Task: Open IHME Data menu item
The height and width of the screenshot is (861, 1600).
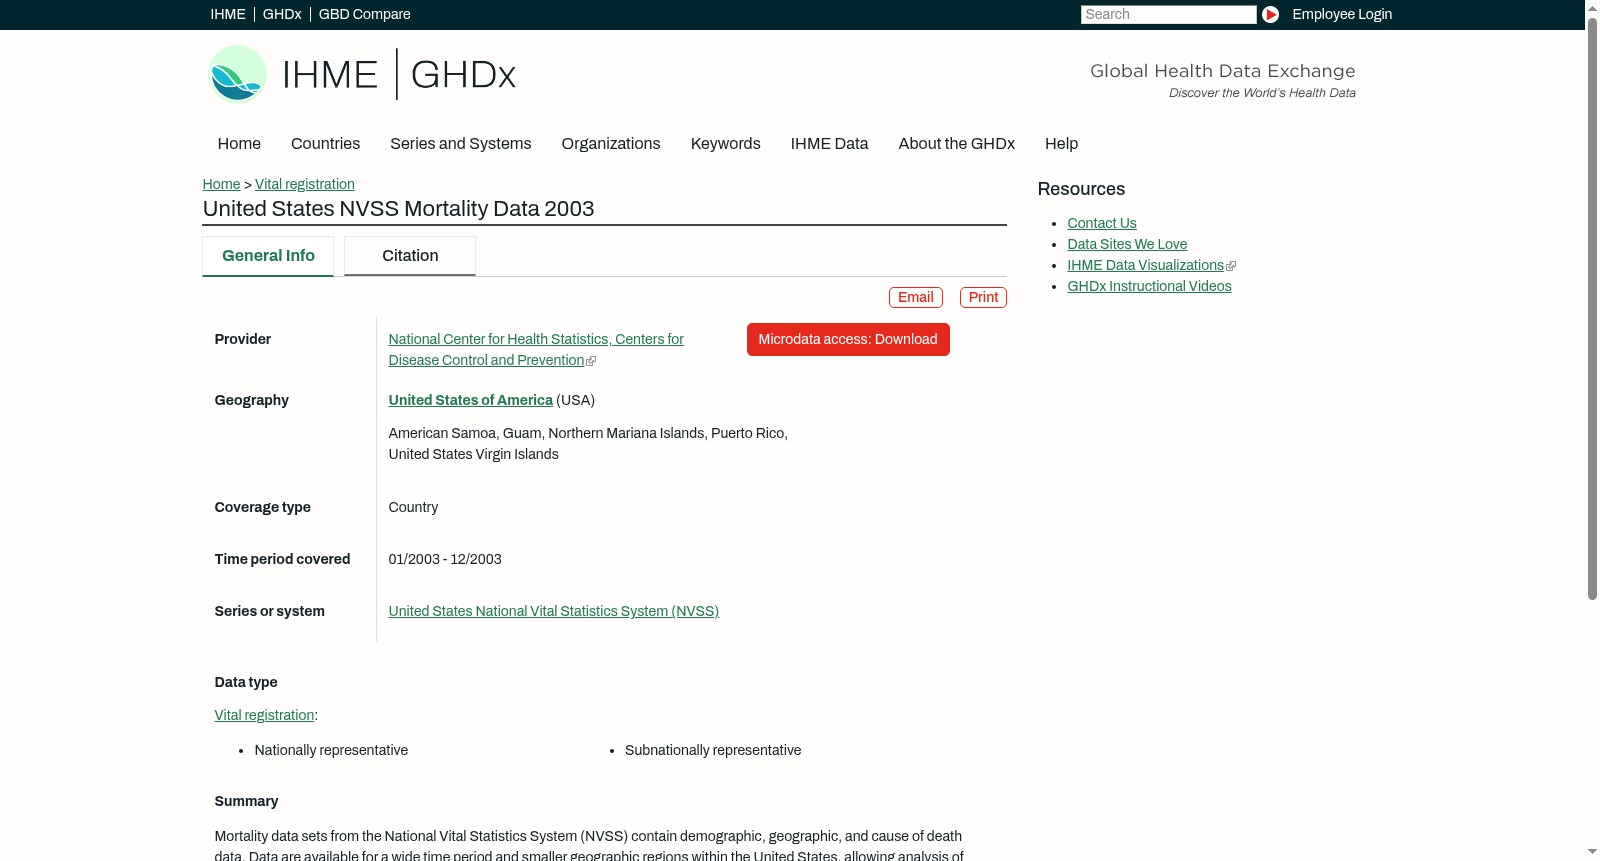Action: tap(830, 144)
